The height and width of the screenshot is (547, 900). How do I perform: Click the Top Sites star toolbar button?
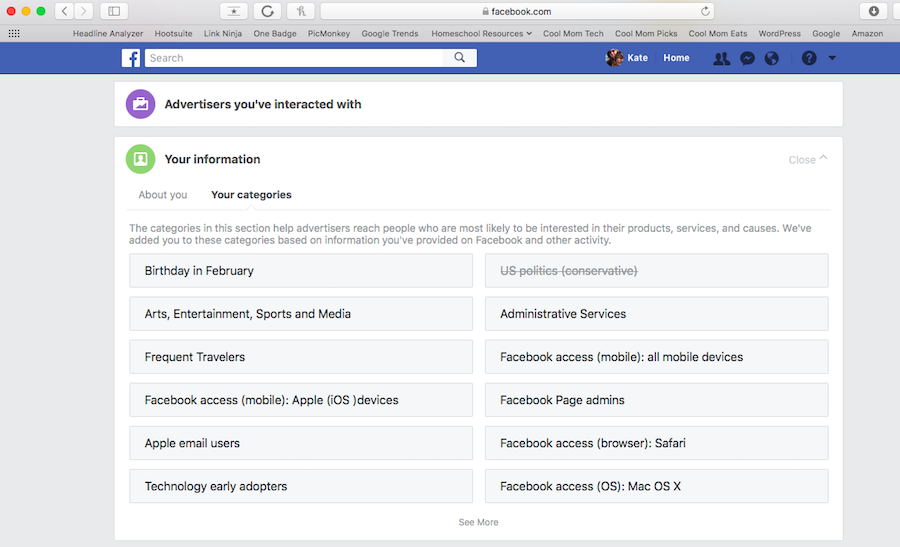coord(234,11)
